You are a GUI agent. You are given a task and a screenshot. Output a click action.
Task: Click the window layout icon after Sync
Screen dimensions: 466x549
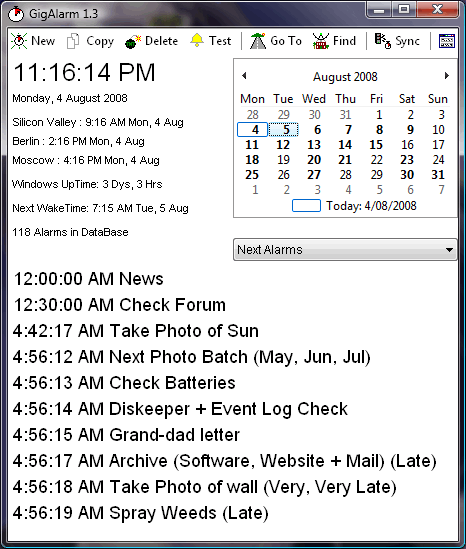tap(447, 41)
